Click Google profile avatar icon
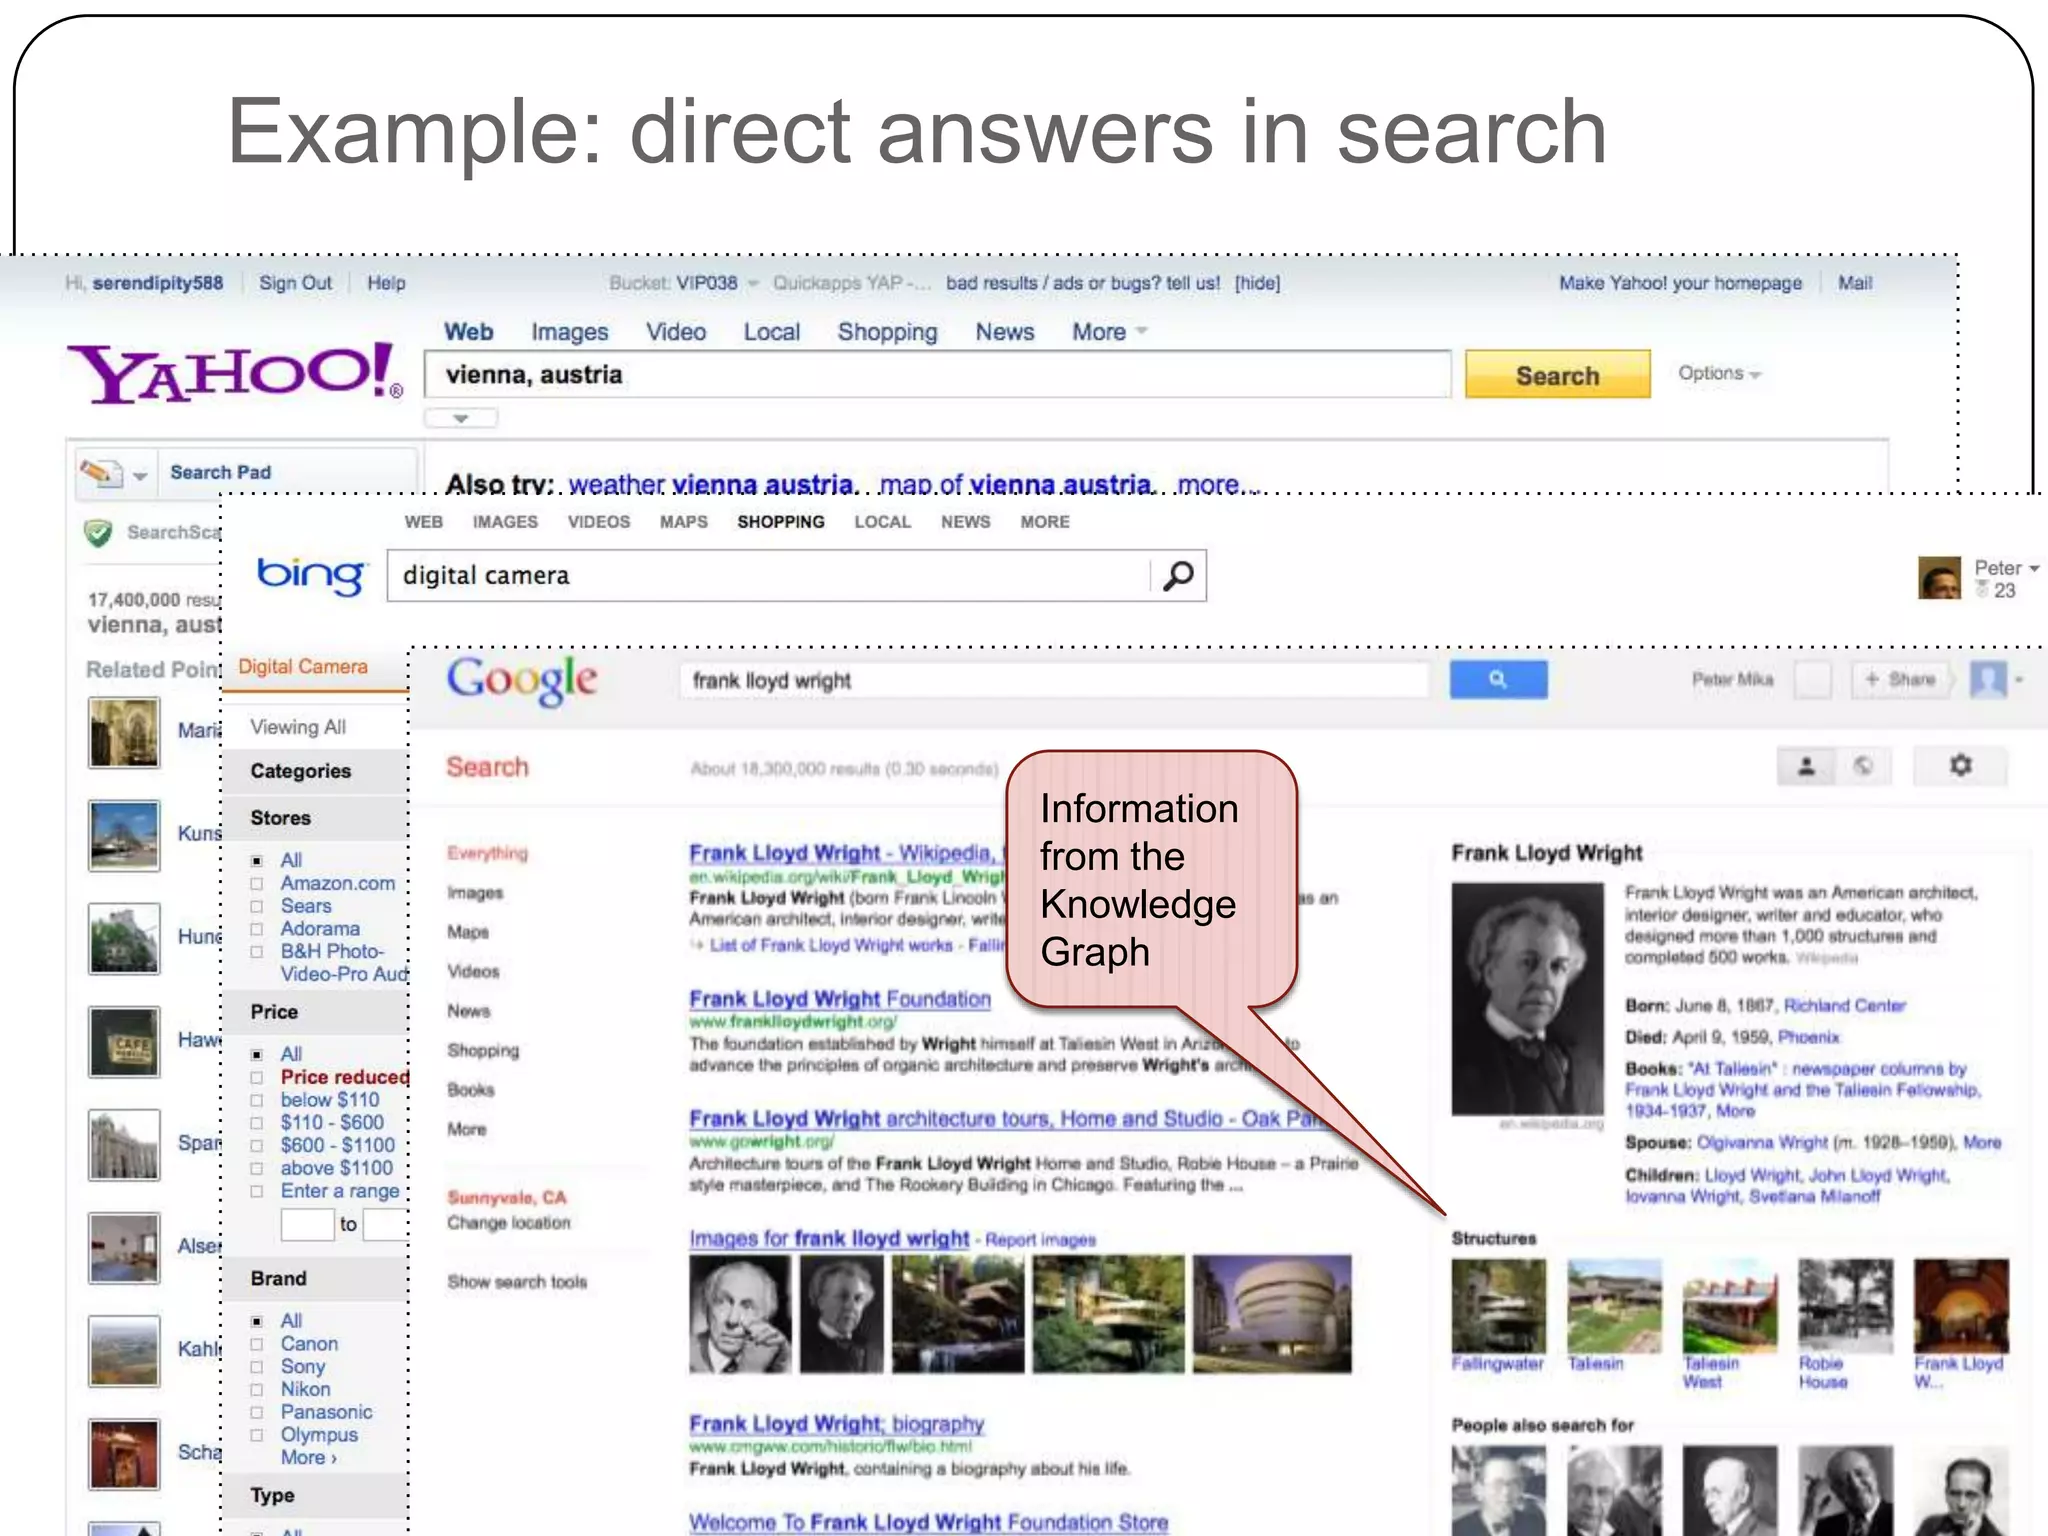2048x1536 pixels. (x=1988, y=680)
